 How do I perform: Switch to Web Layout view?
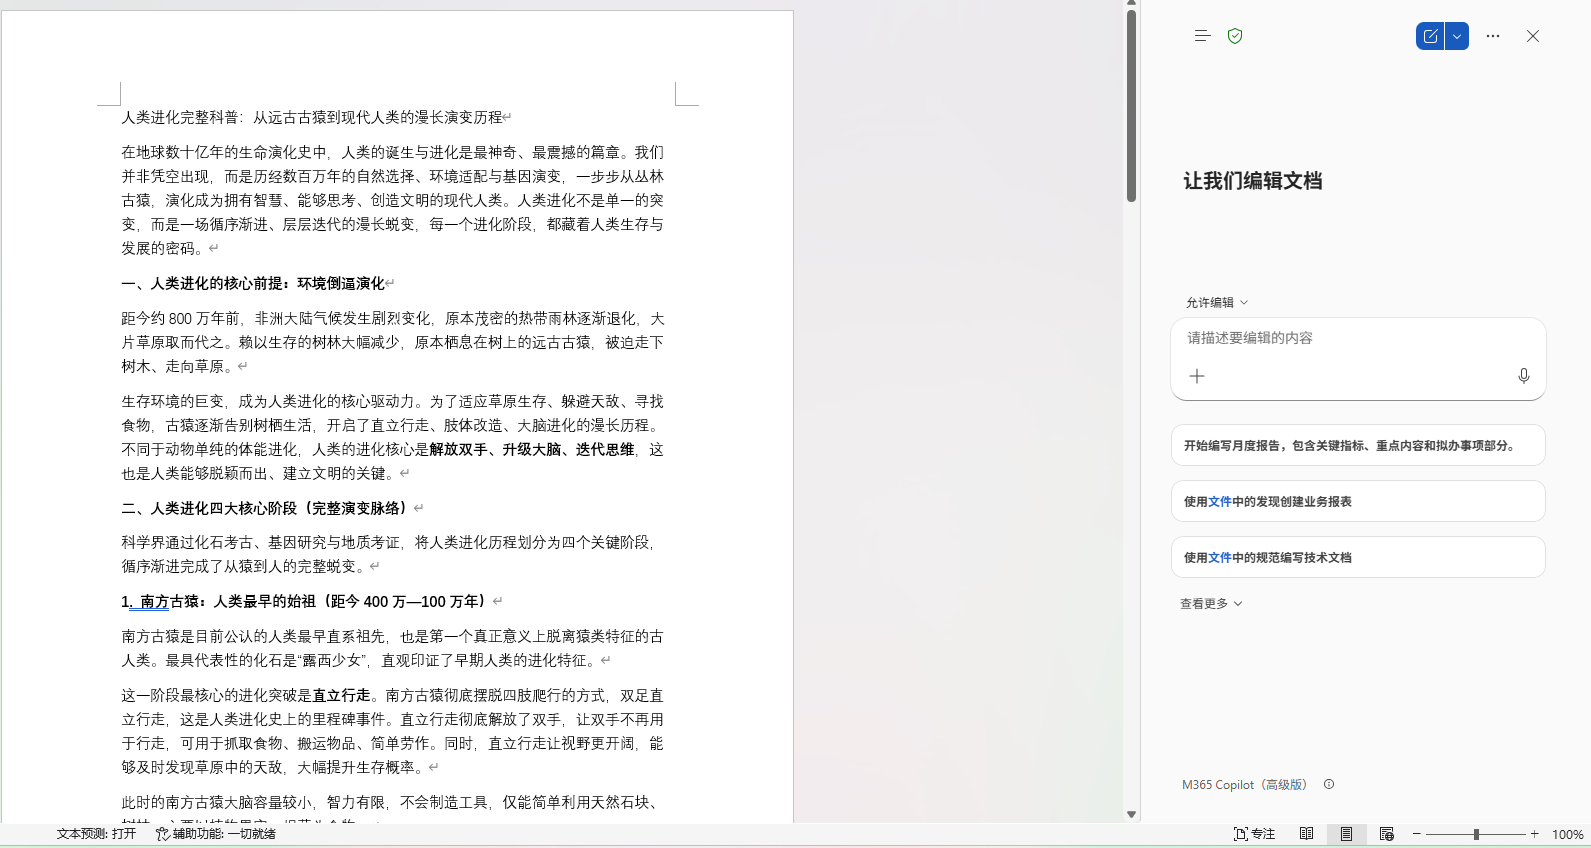click(1386, 834)
